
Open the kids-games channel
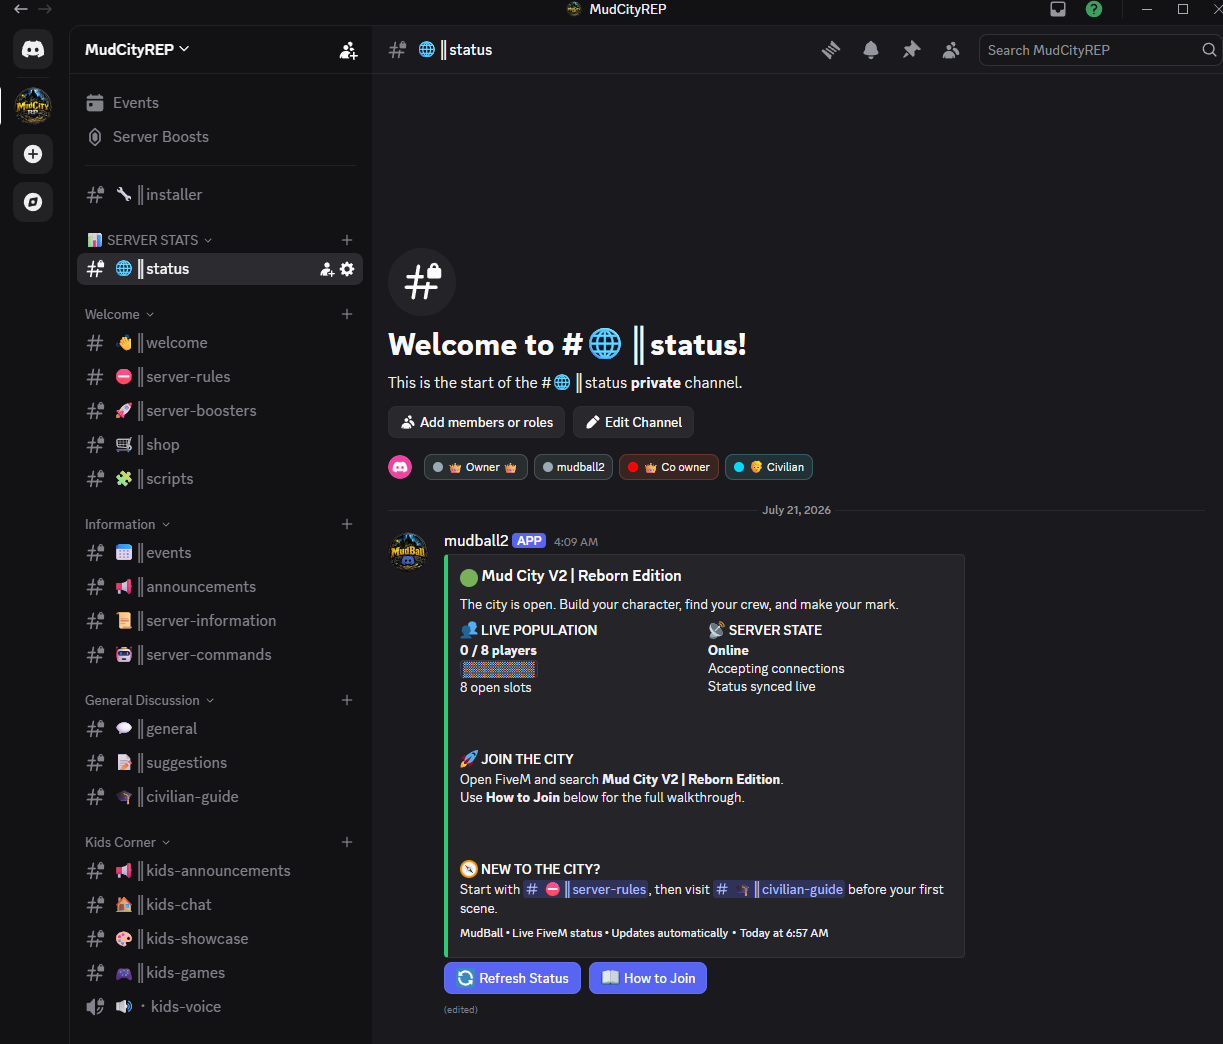pyautogui.click(x=220, y=973)
